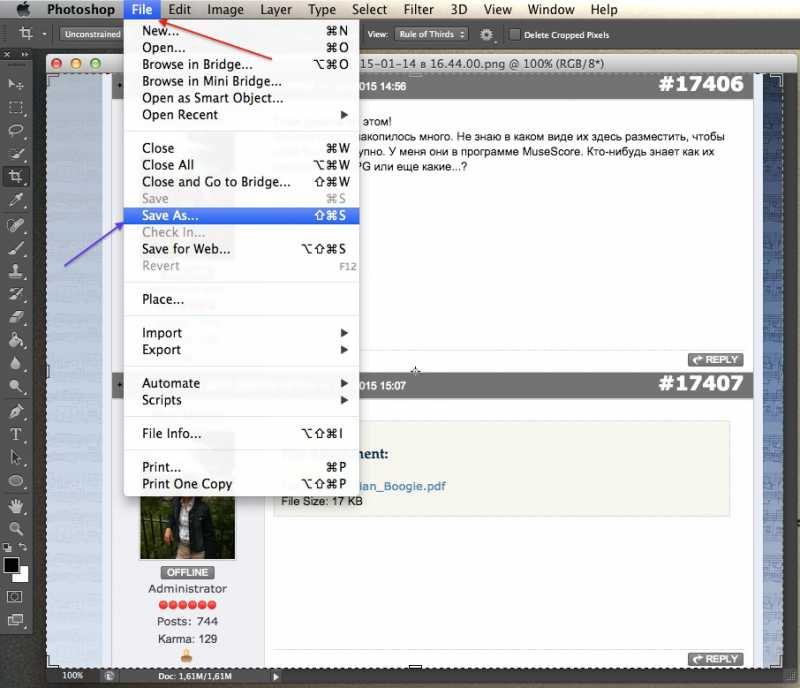
Task: Select the Blur tool
Action: point(16,363)
